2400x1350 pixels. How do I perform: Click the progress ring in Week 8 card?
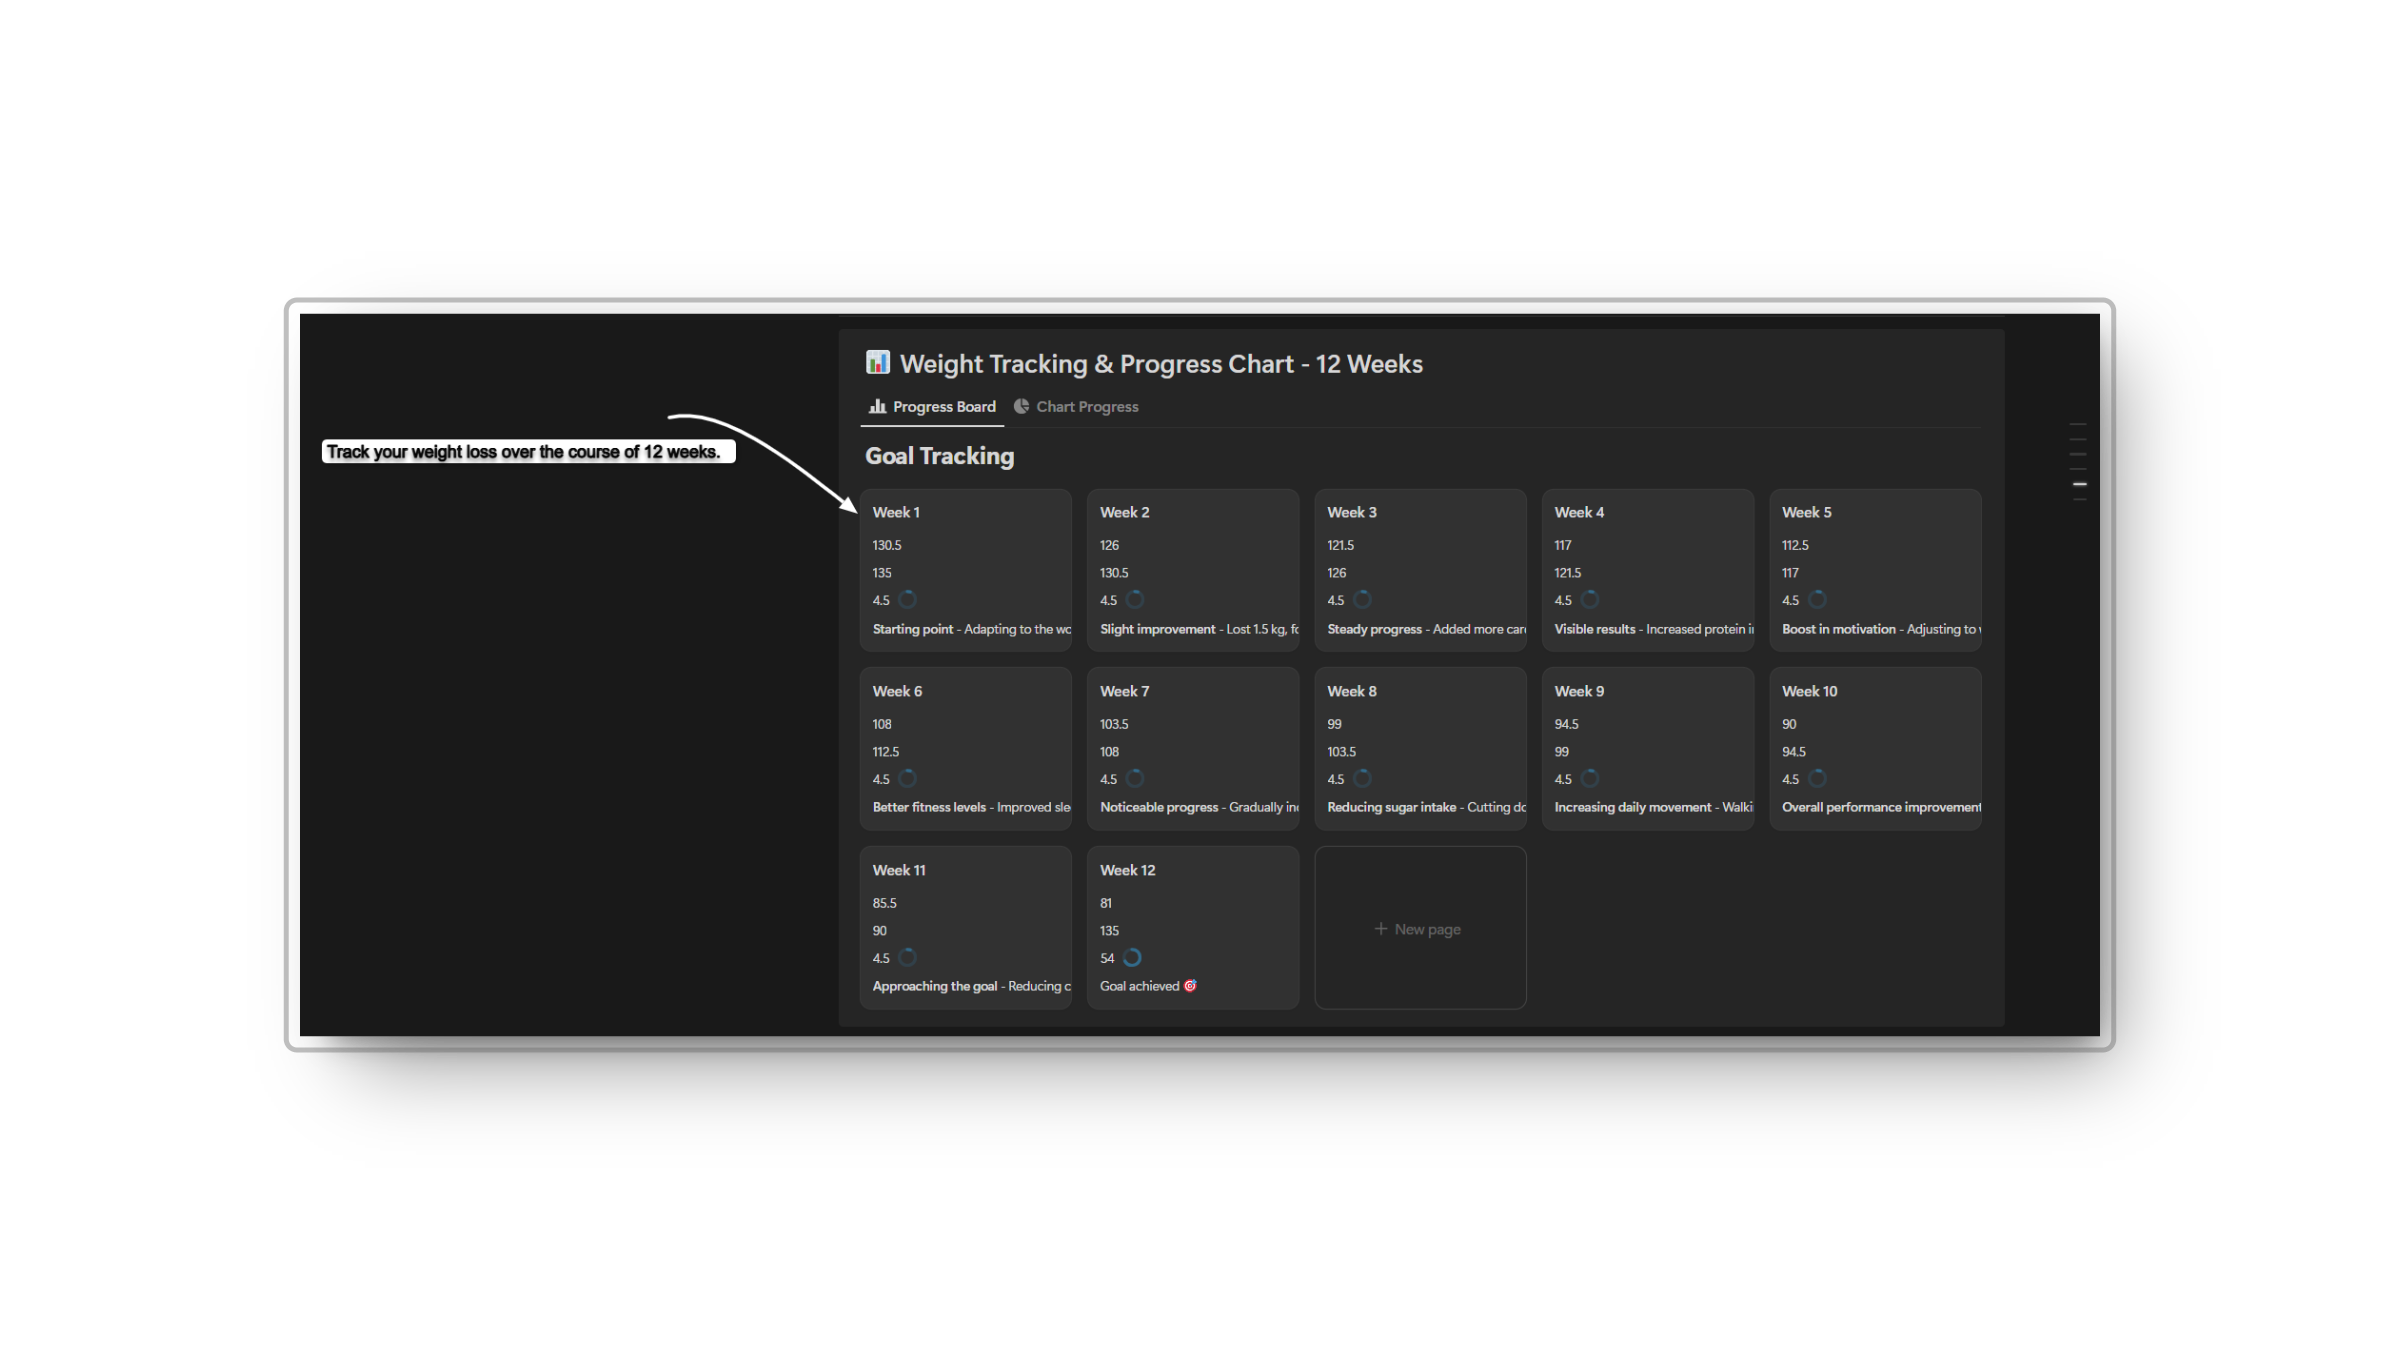(x=1362, y=779)
